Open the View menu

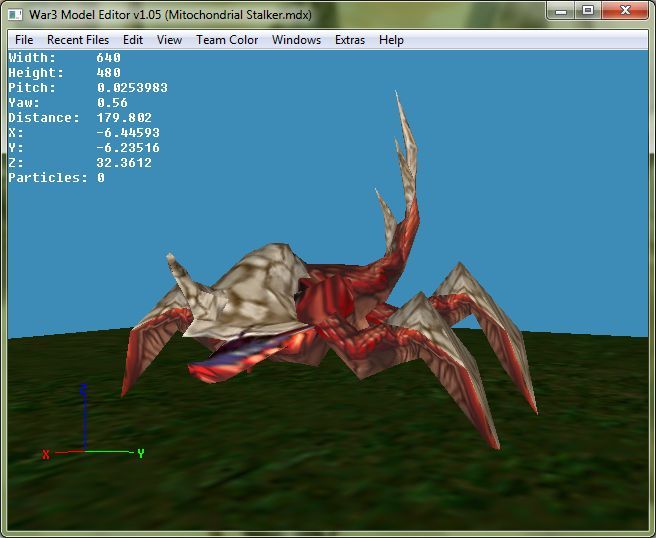[x=169, y=40]
